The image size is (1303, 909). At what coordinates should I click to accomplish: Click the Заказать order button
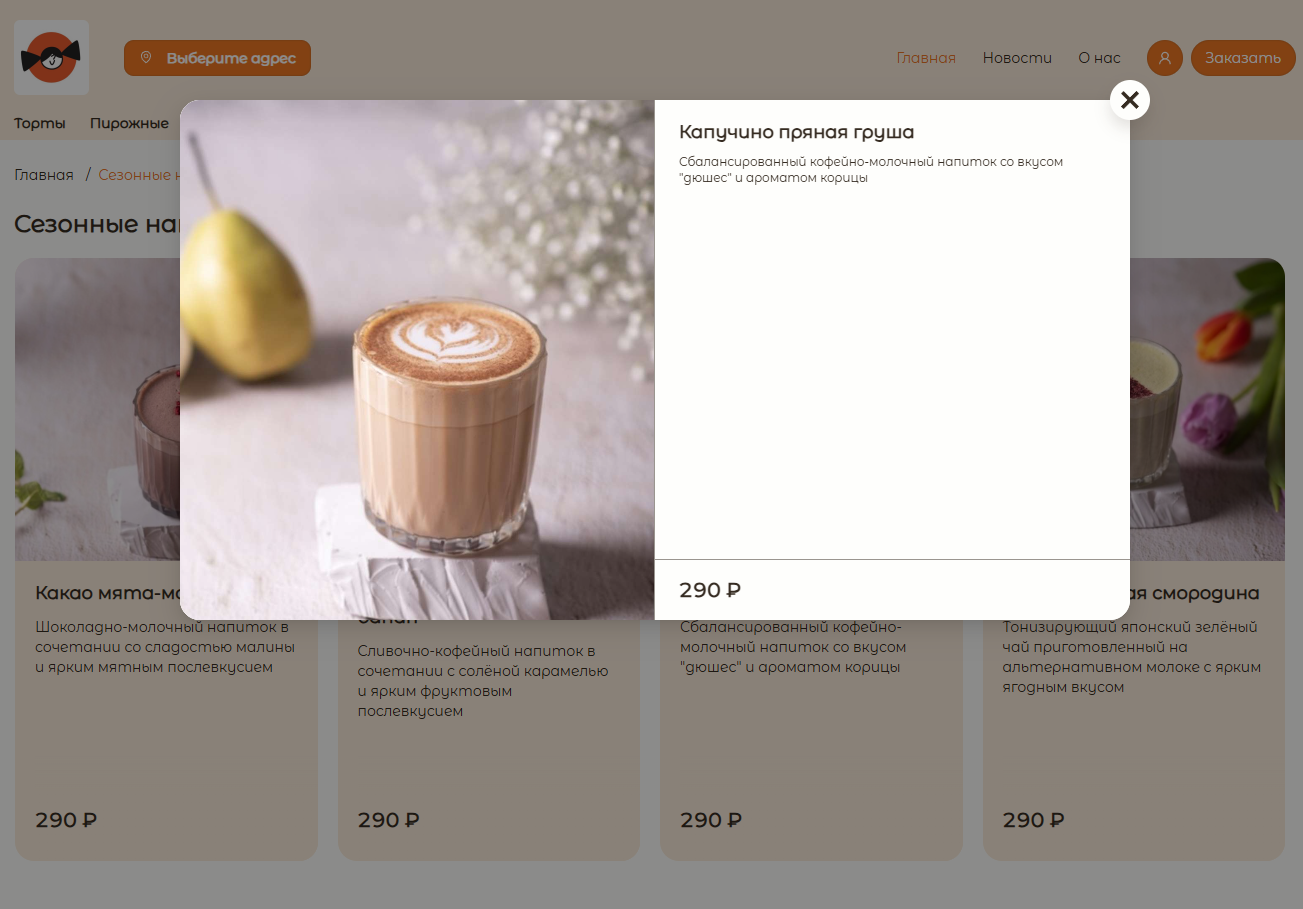[x=1243, y=58]
